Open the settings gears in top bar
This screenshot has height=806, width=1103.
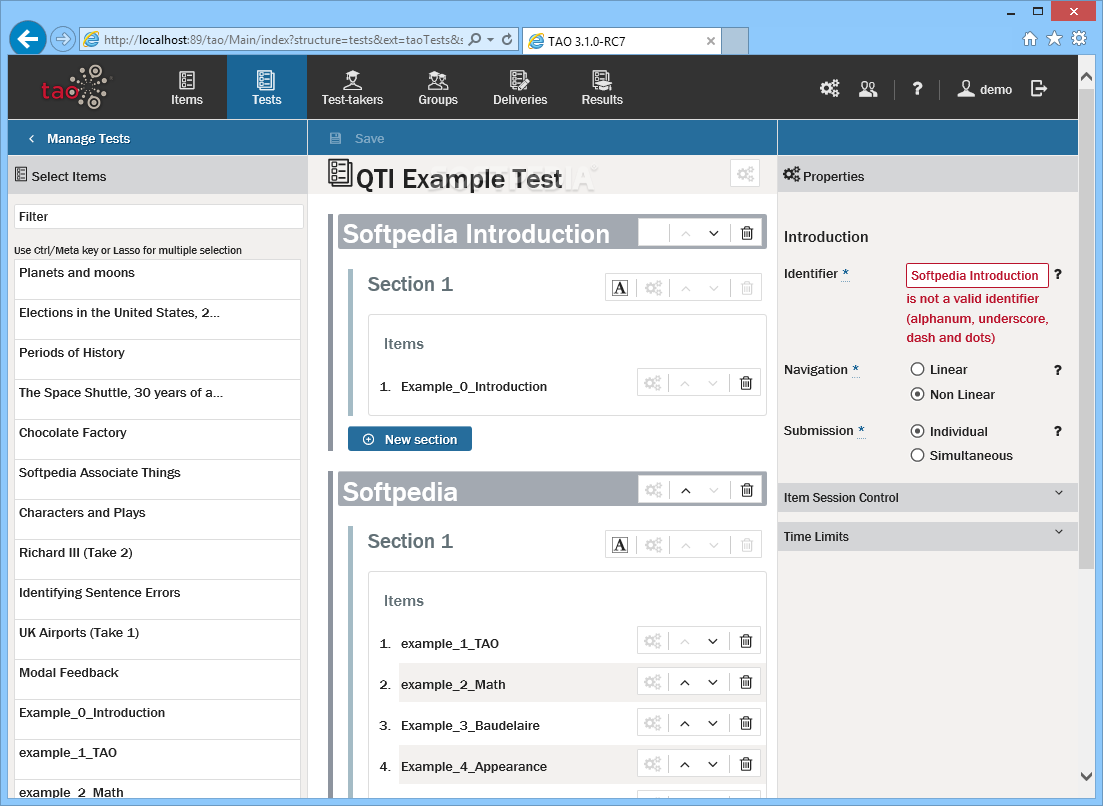(829, 89)
